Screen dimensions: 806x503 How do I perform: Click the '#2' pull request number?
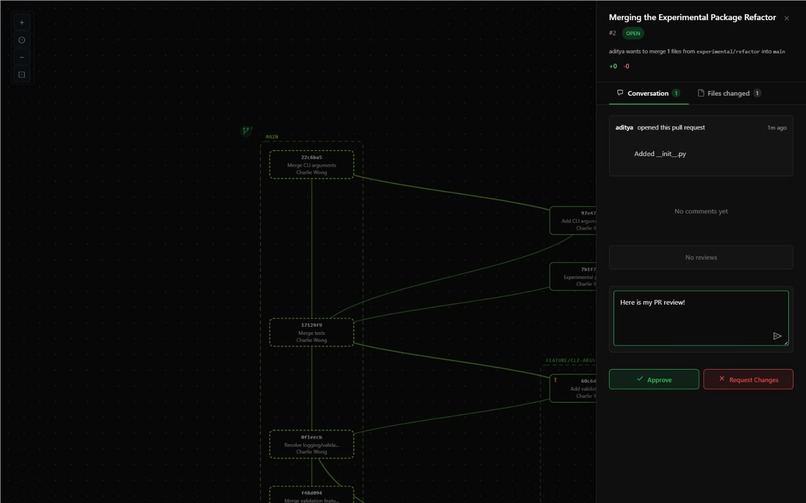tap(612, 33)
